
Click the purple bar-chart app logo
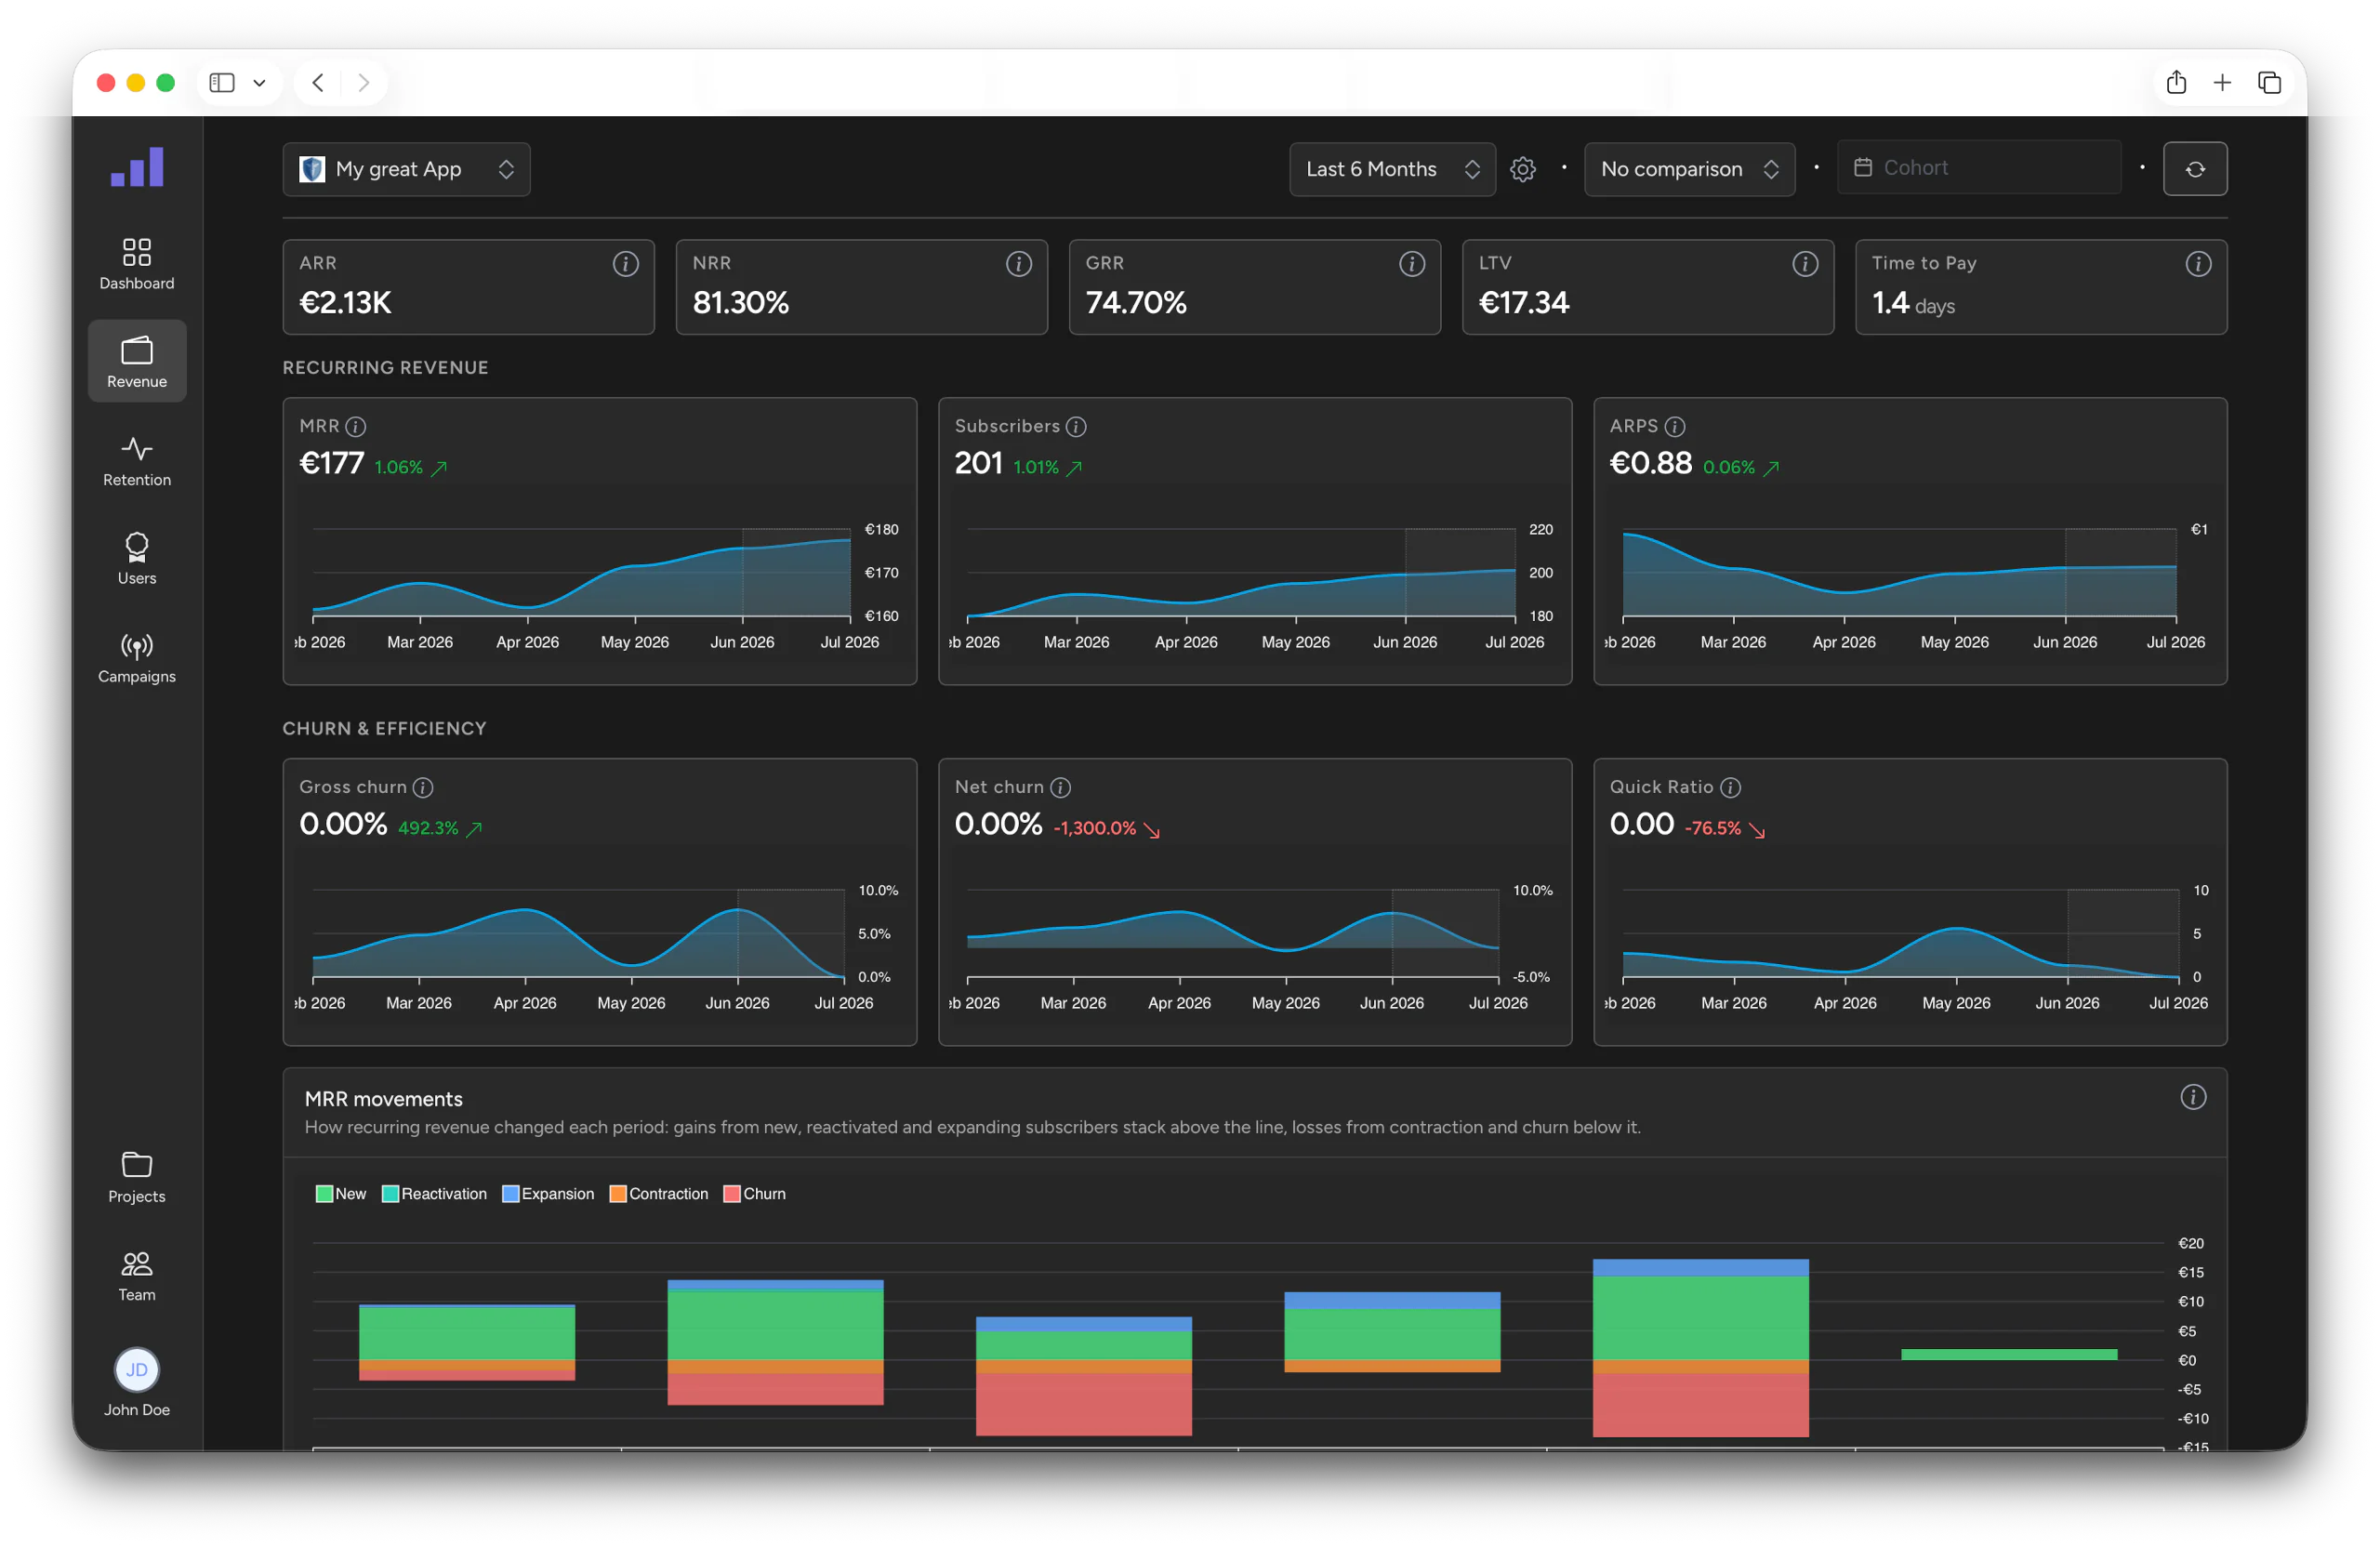click(137, 167)
